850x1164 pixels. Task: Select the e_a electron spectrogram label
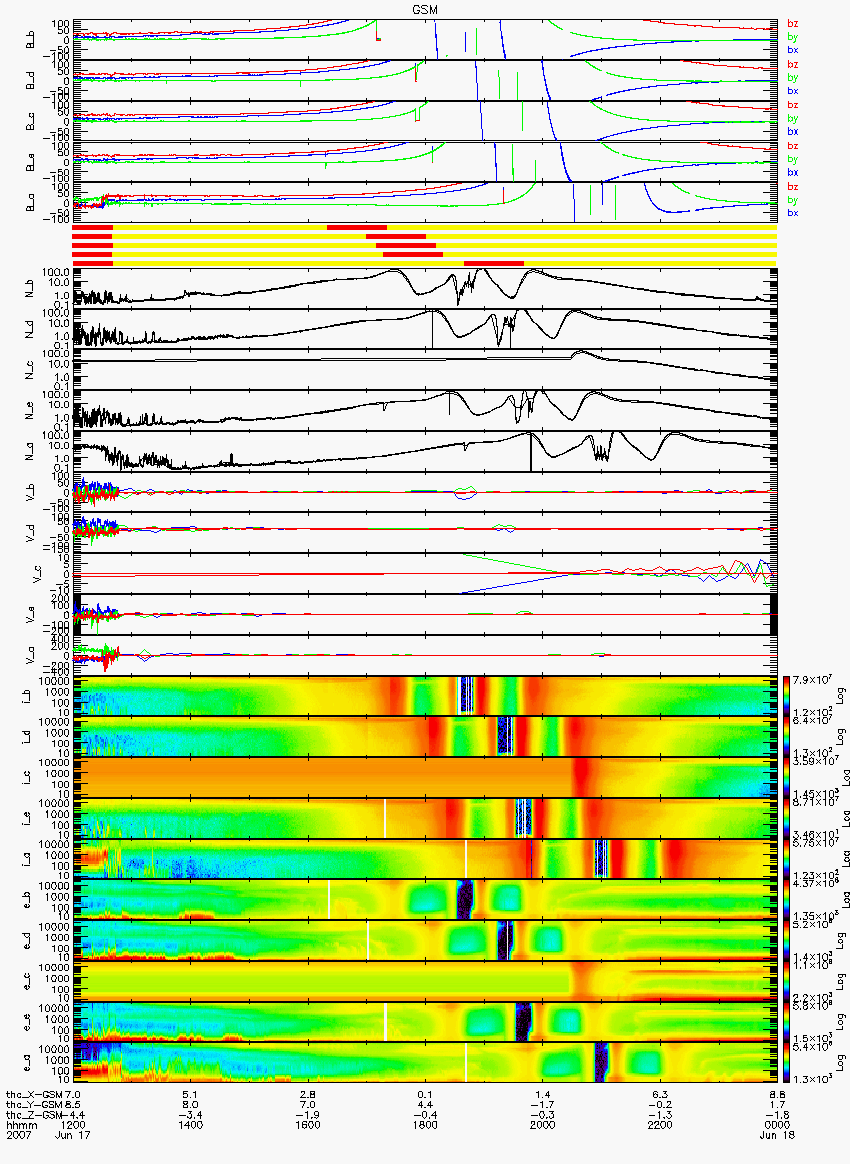pos(27,1063)
